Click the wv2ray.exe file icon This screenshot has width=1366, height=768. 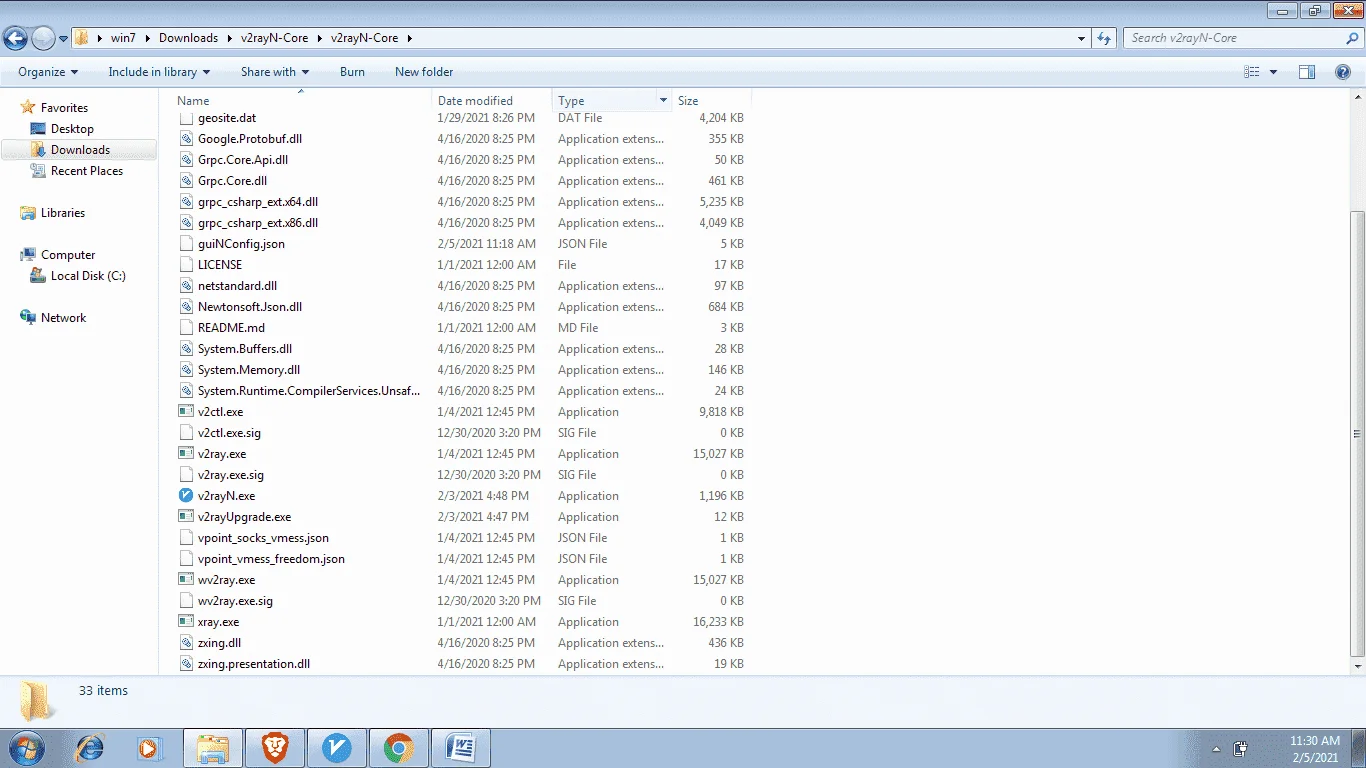tap(186, 580)
